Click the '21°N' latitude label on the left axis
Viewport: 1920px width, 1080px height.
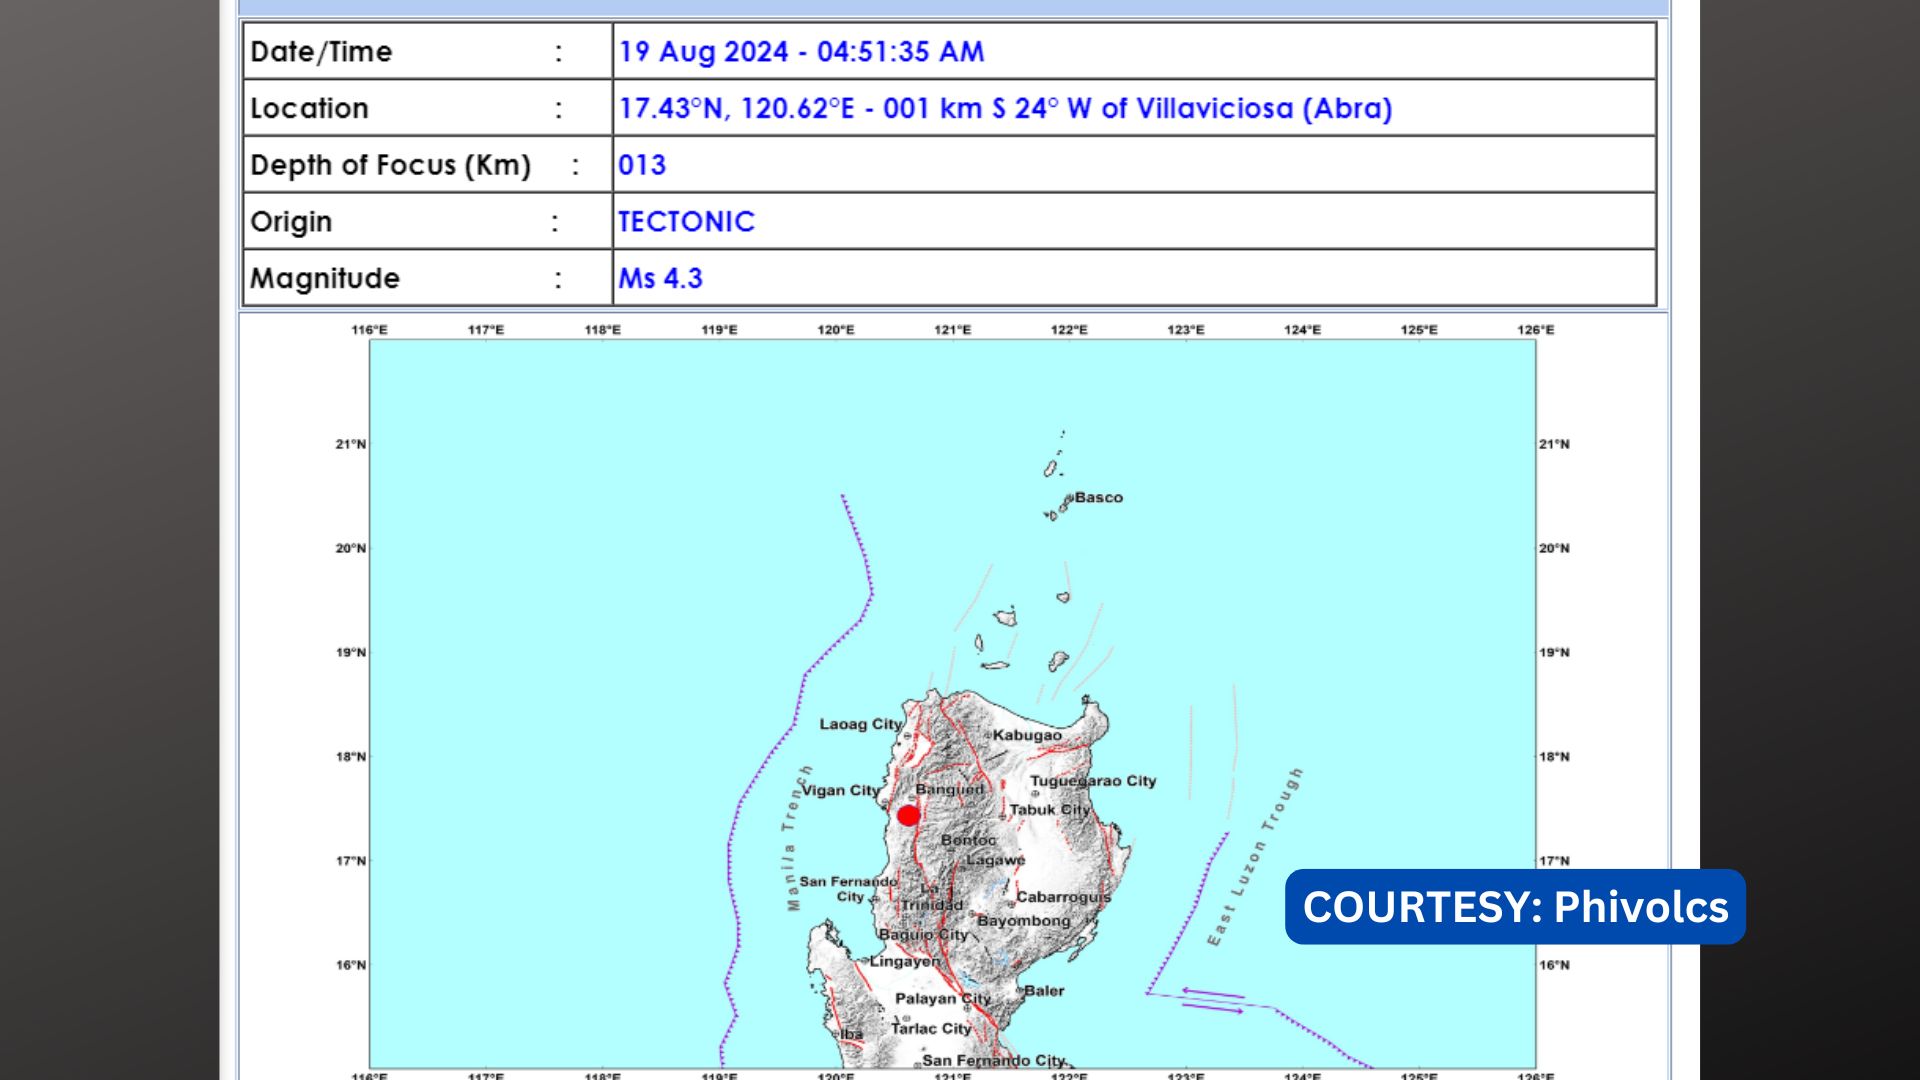coord(351,444)
